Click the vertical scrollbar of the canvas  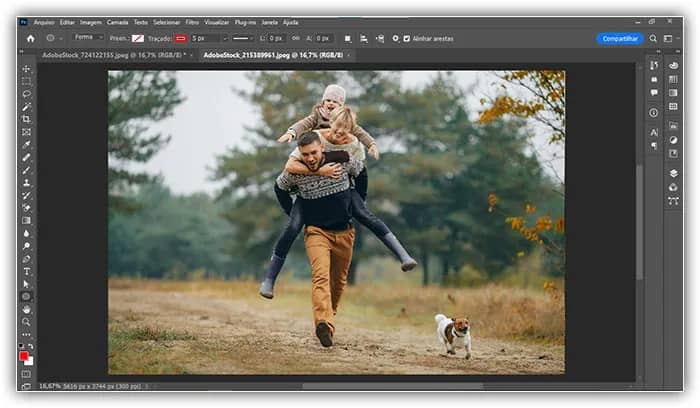click(x=640, y=220)
